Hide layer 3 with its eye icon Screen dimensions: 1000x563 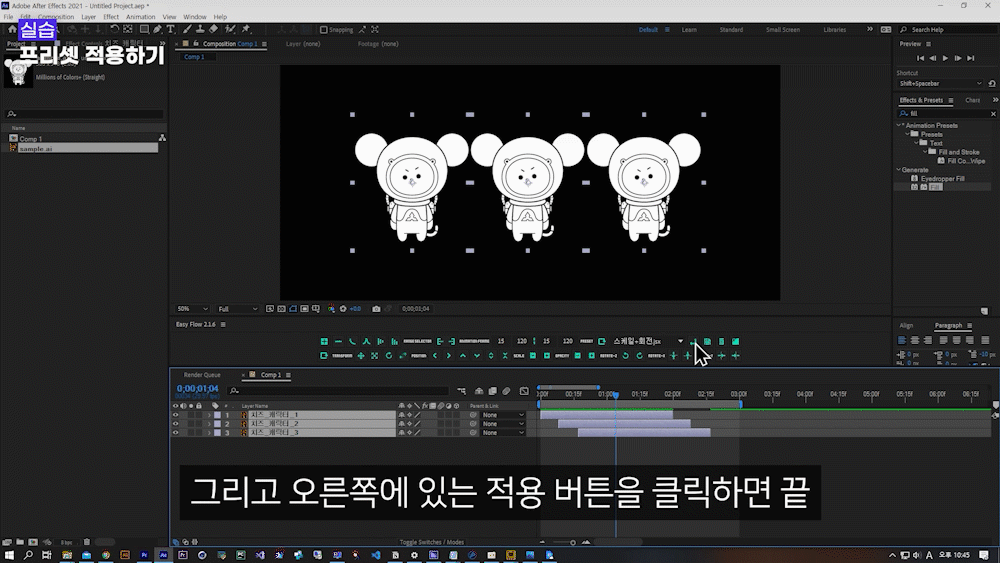pos(175,433)
